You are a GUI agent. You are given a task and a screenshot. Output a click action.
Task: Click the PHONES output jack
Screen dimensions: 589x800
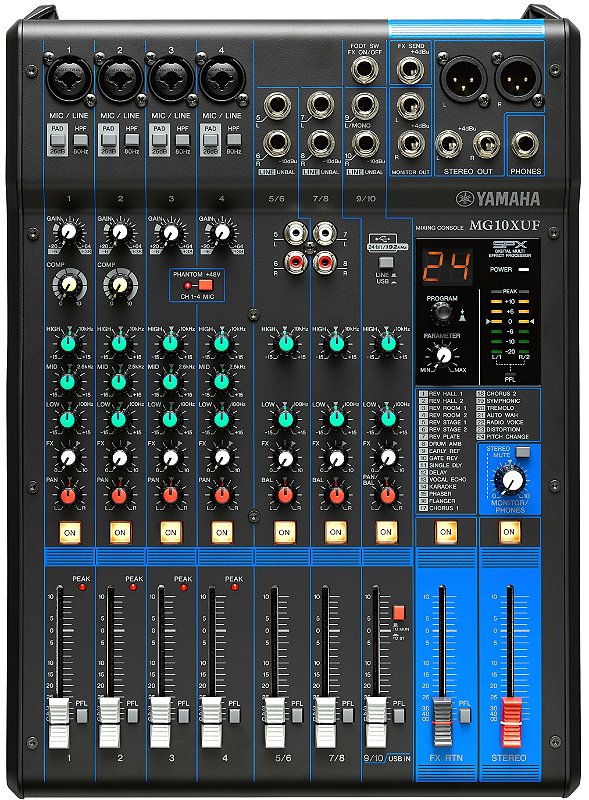[x=525, y=144]
